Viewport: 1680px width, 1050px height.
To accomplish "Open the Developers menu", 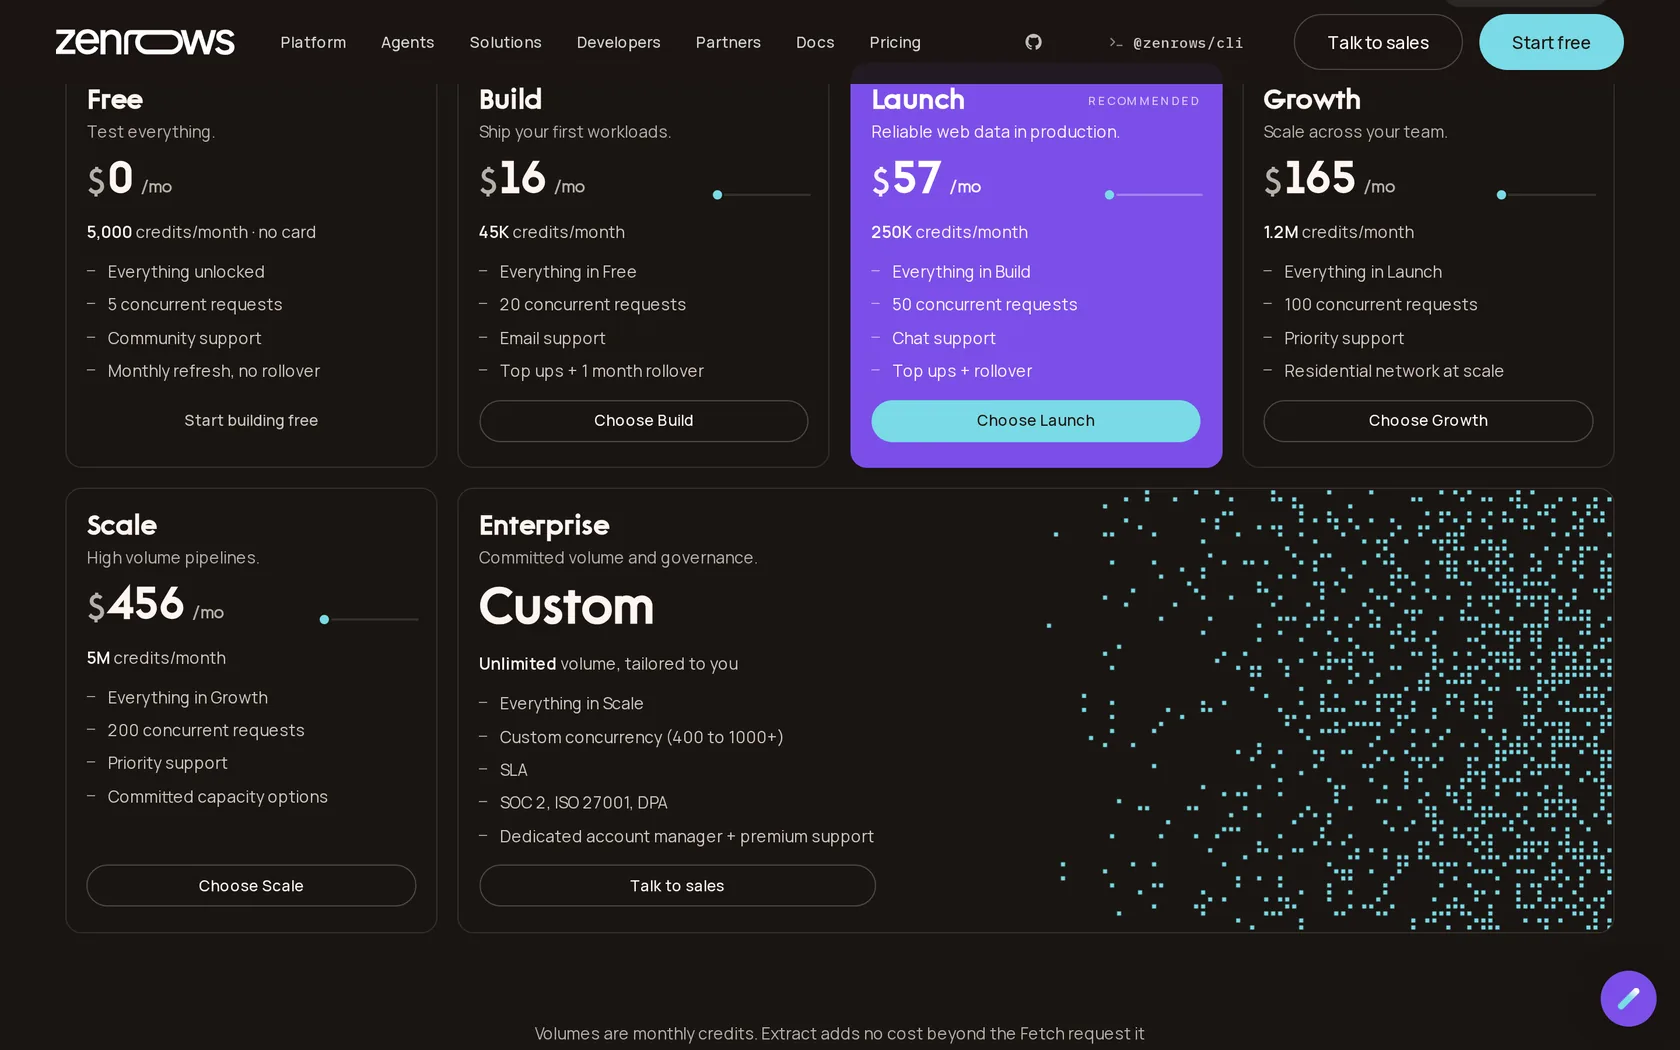I will coord(618,42).
